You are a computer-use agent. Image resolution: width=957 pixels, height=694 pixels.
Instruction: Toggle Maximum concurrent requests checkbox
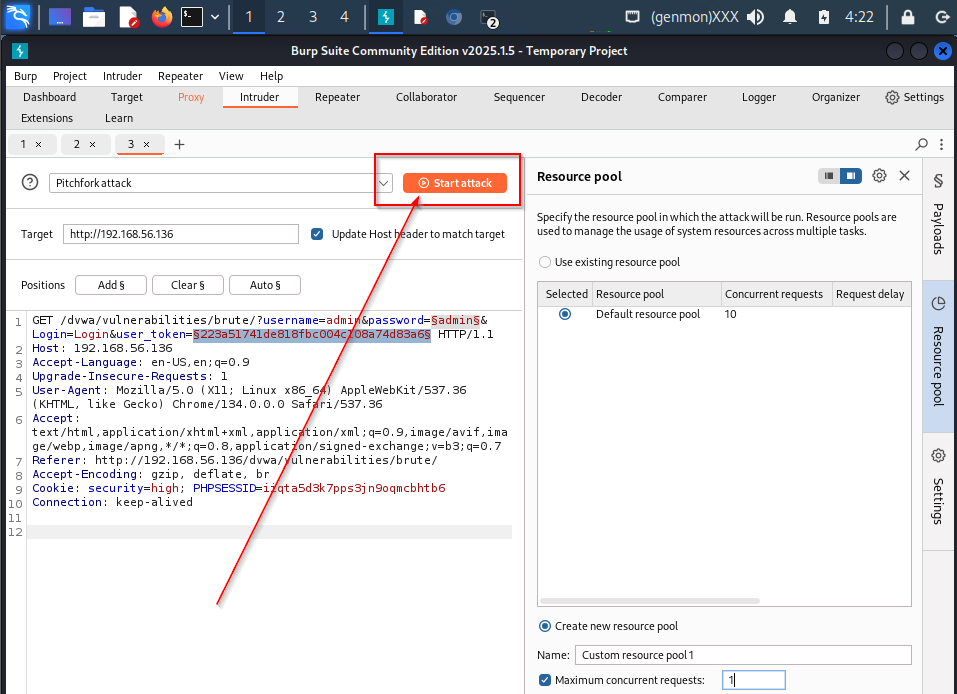[x=545, y=680]
